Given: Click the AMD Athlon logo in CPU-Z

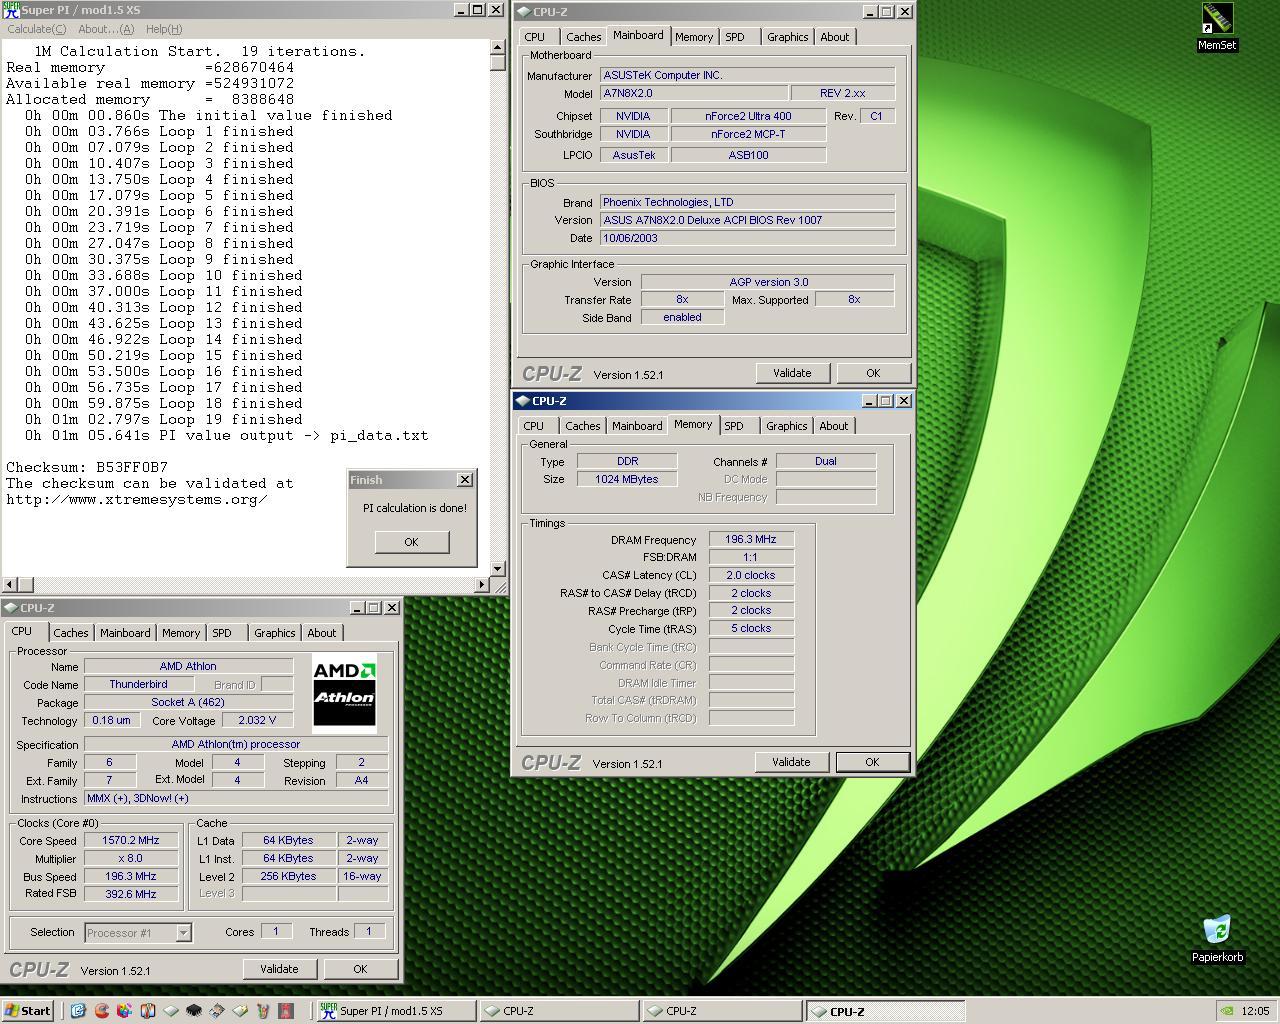Looking at the screenshot, I should tap(344, 693).
